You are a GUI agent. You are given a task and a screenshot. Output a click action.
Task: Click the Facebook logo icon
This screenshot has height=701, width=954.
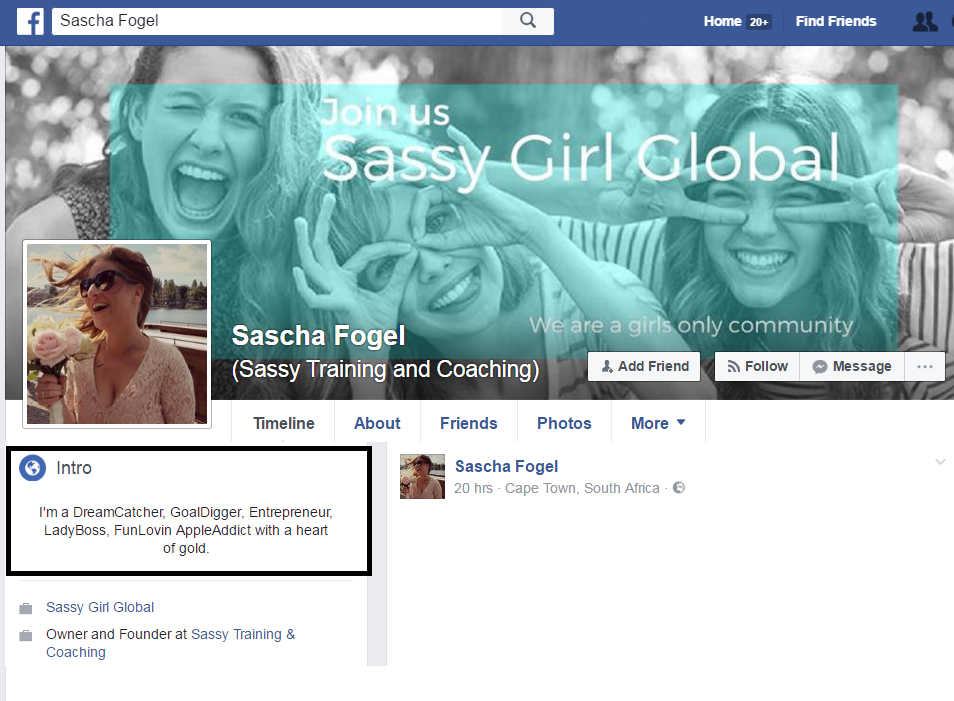(x=30, y=21)
